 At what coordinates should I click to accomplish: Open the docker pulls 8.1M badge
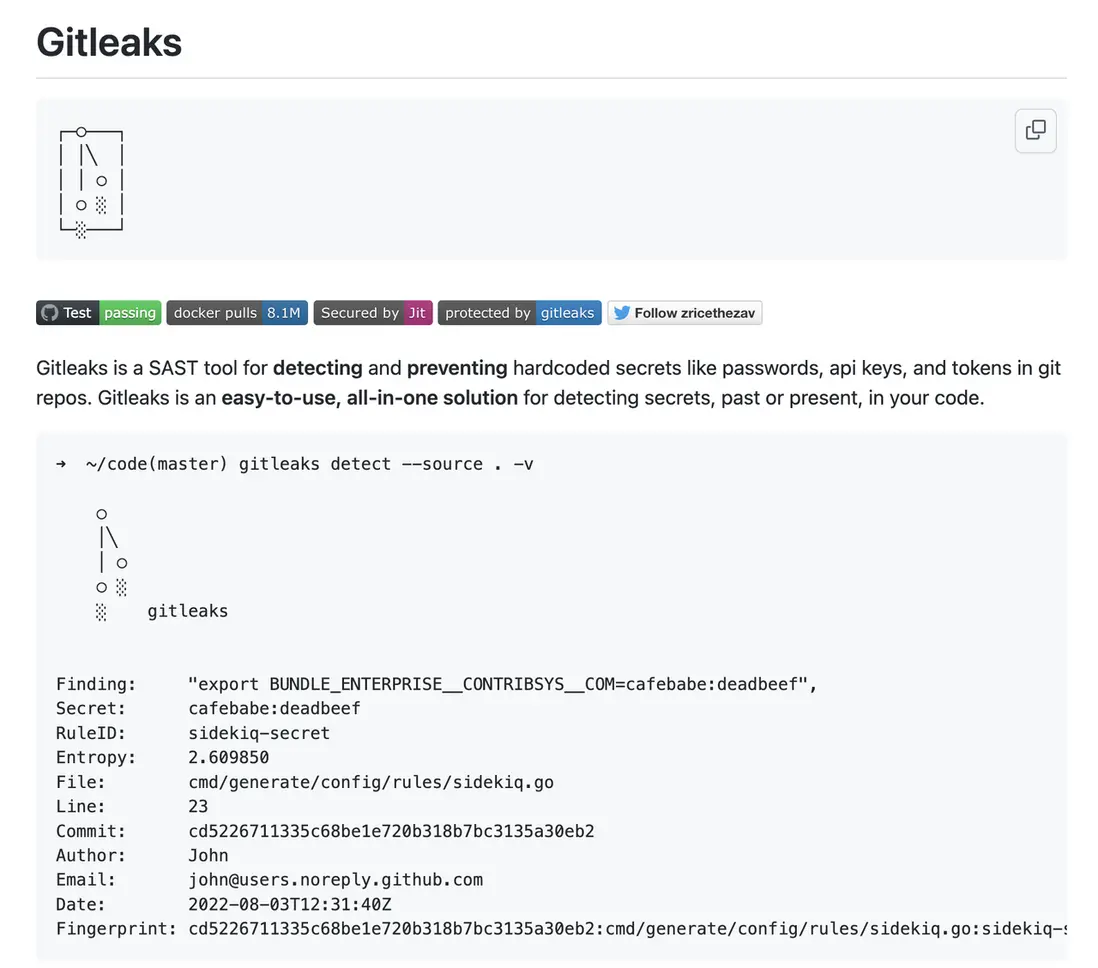[236, 313]
